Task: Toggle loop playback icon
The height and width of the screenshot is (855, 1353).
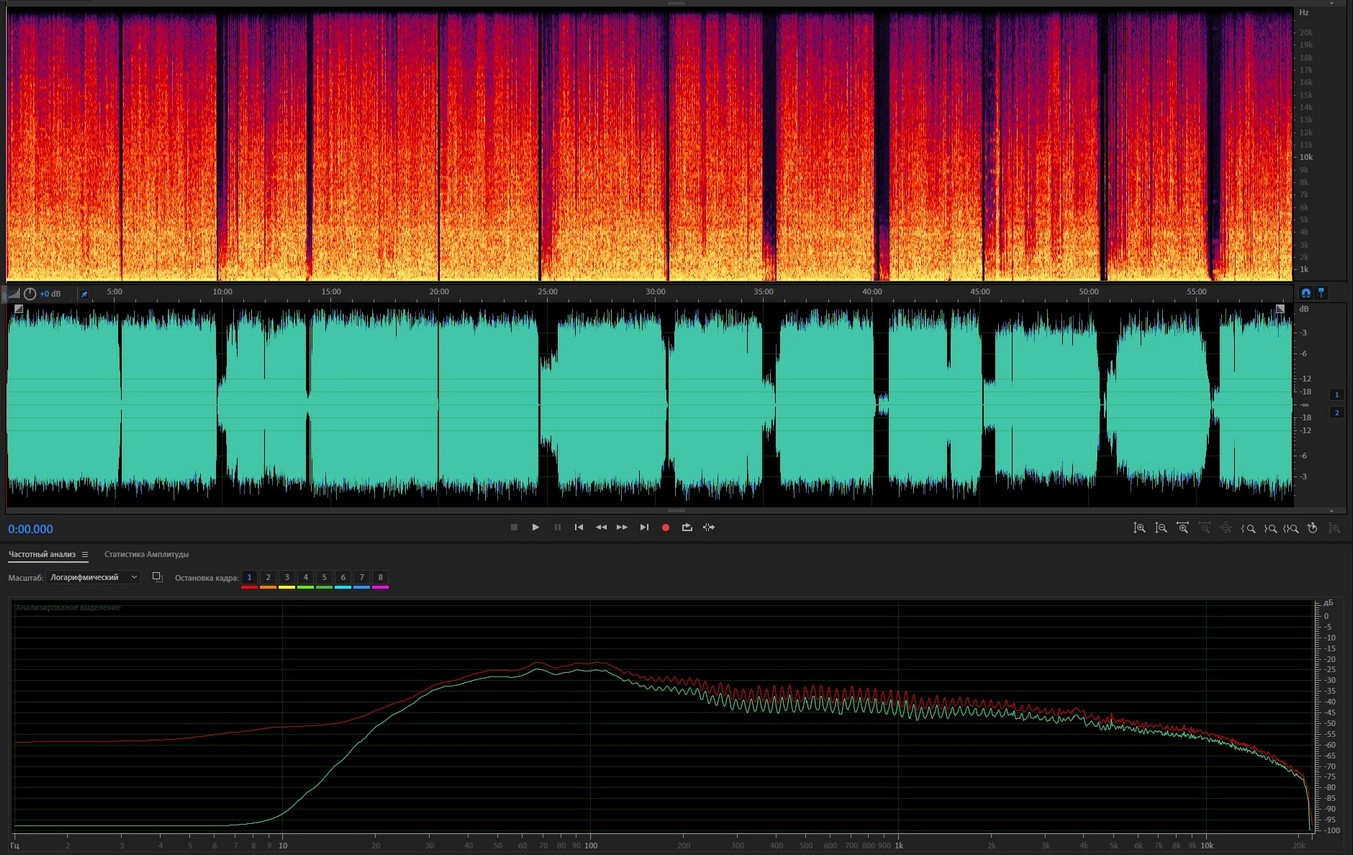Action: tap(687, 527)
